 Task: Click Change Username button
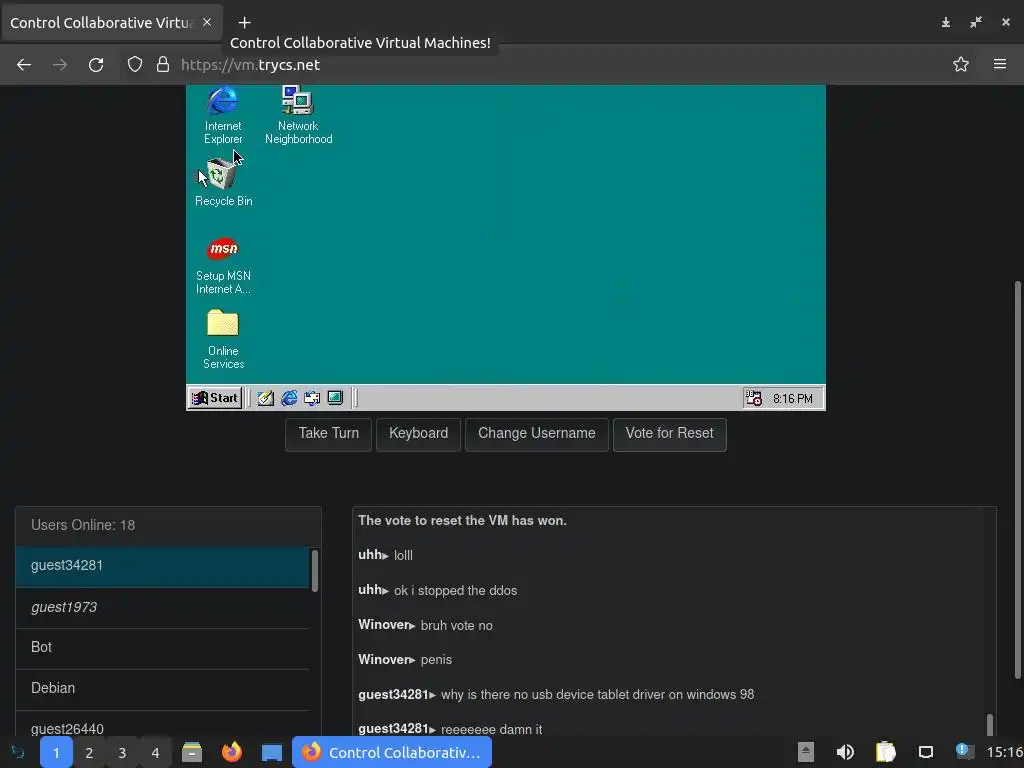point(536,434)
